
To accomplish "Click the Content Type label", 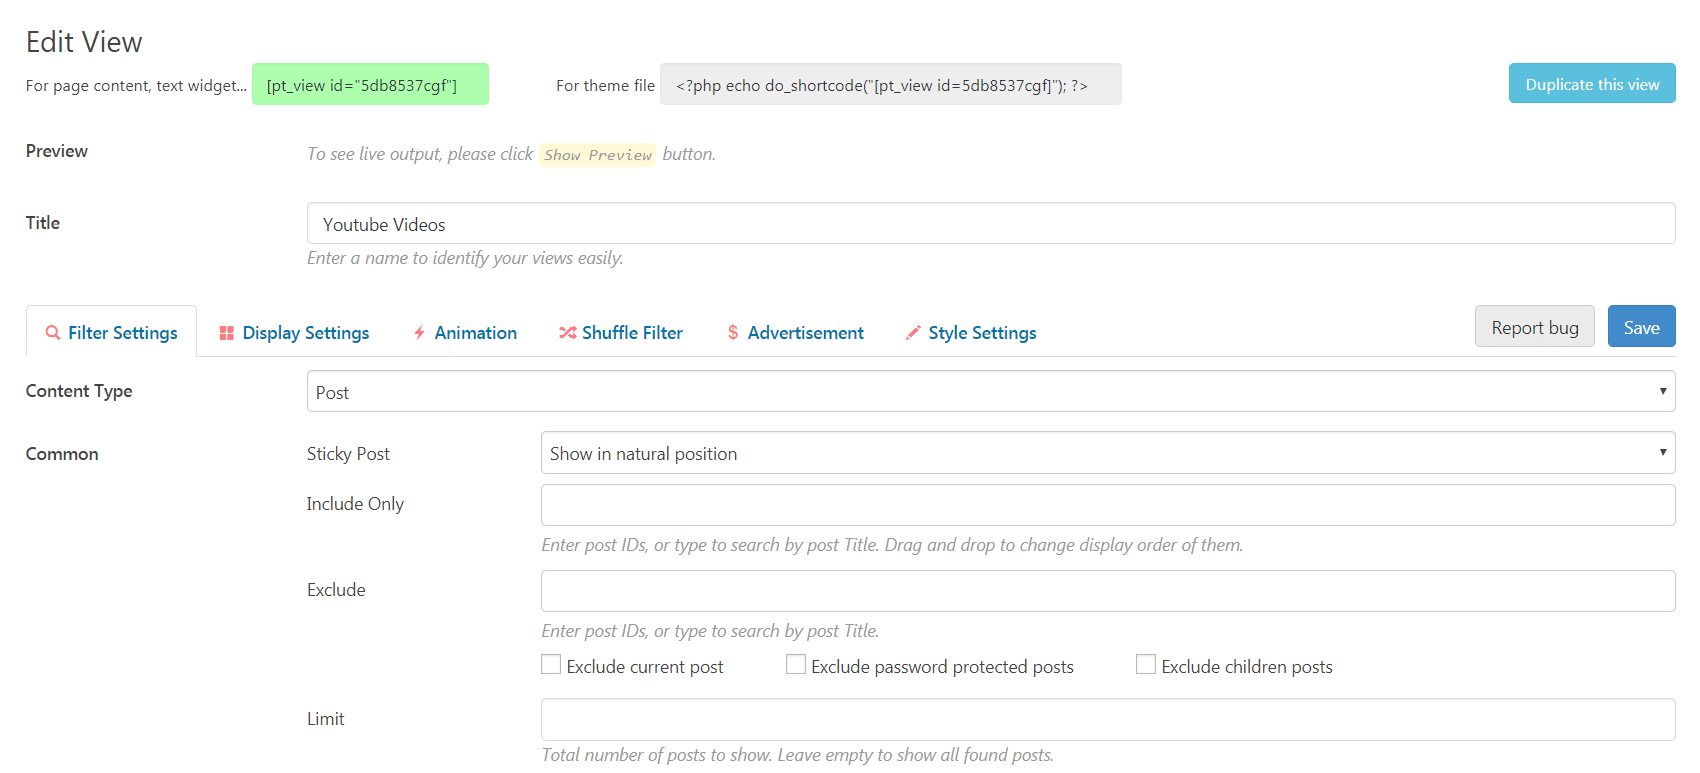I will (79, 391).
